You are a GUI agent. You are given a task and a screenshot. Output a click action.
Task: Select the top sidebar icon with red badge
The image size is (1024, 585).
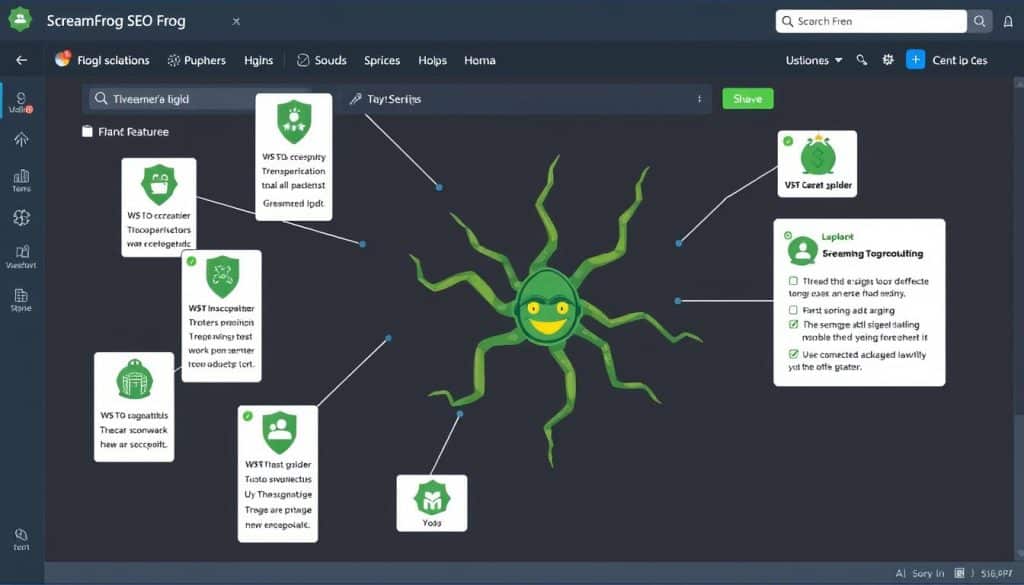coord(21,101)
